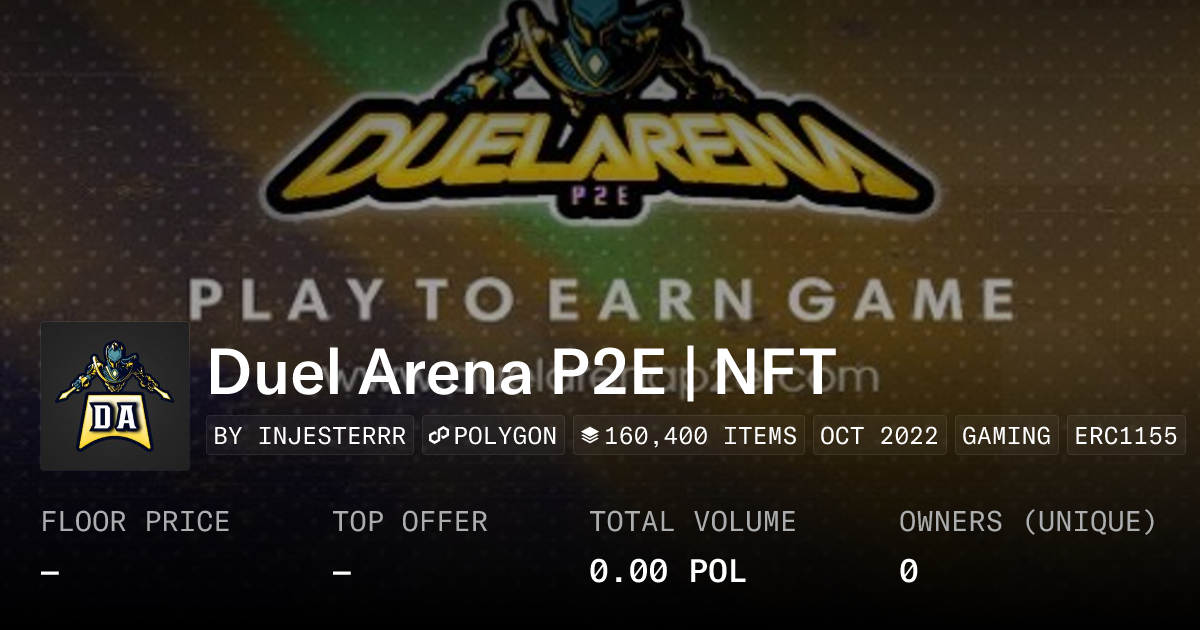Open the Duel Arena P2E | NFT title
The image size is (1200, 630).
pyautogui.click(x=521, y=372)
